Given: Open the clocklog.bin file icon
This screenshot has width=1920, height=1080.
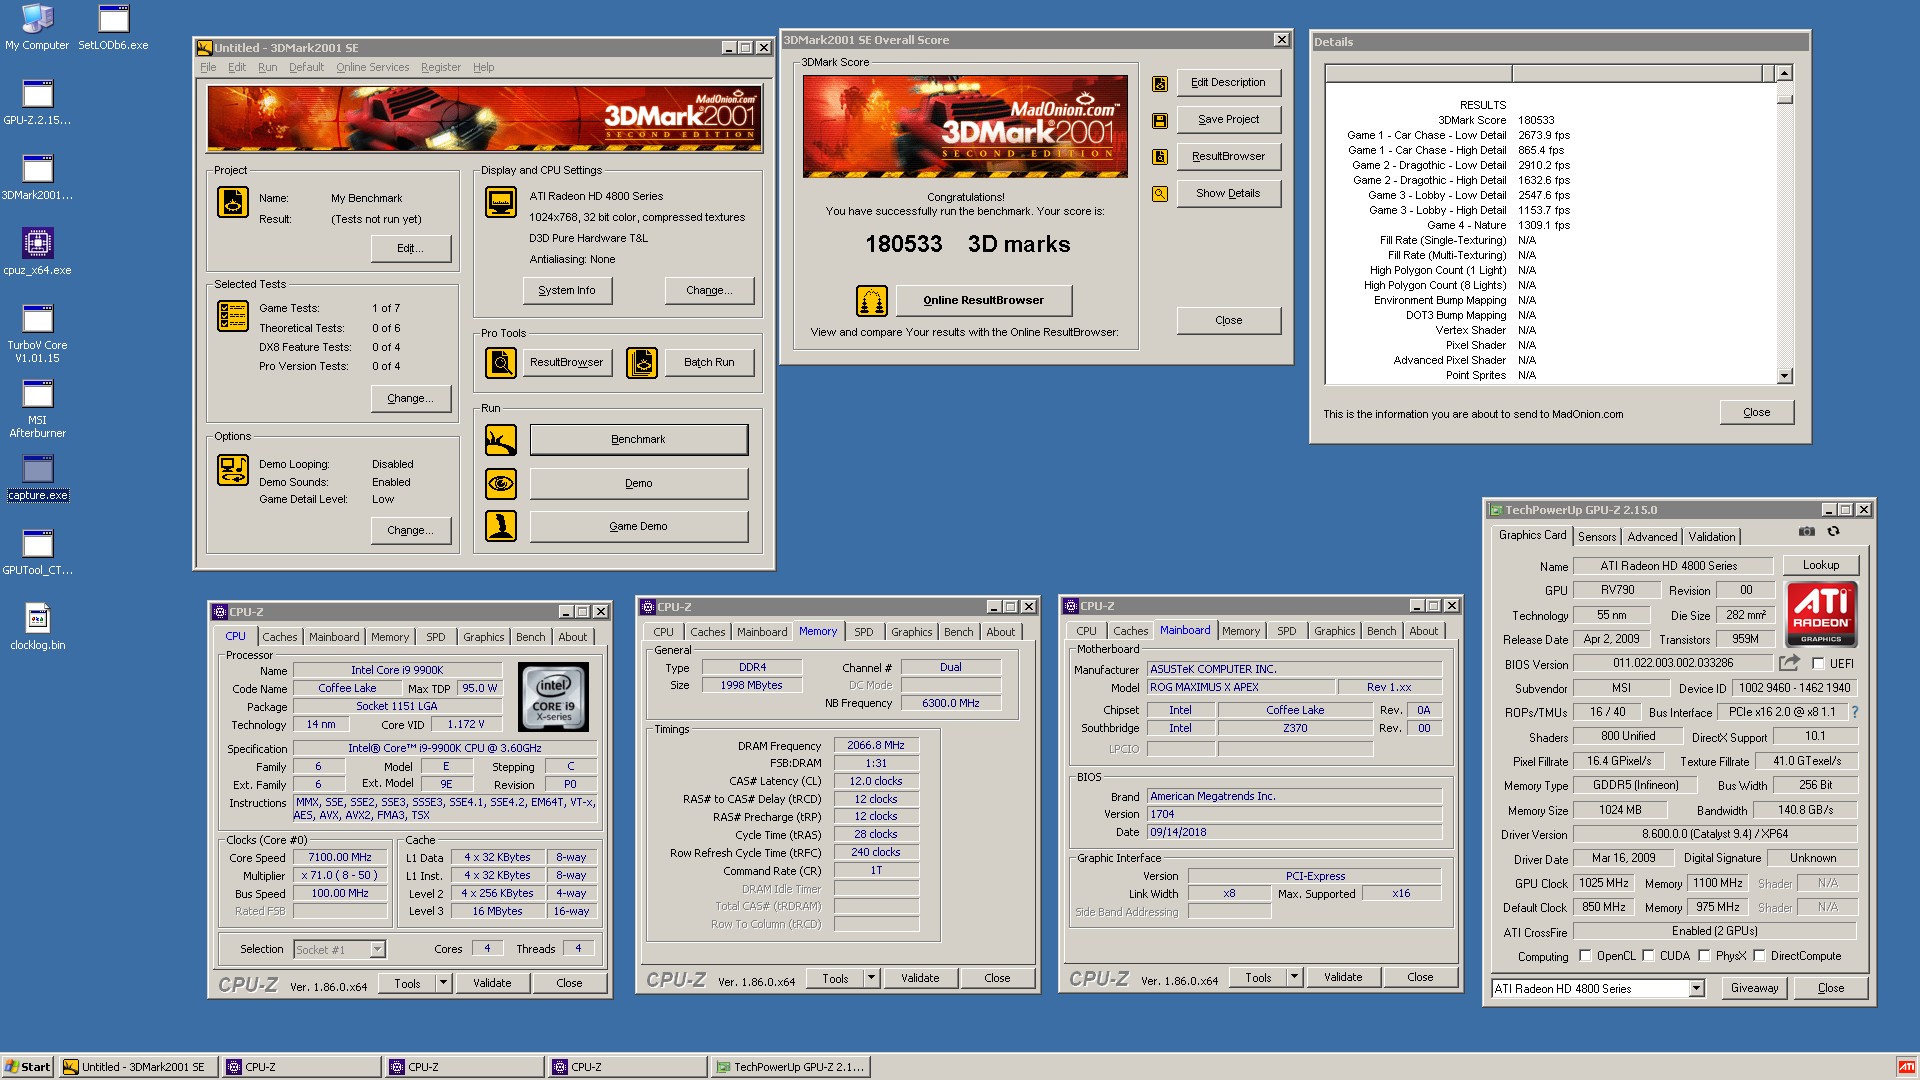Looking at the screenshot, I should [x=37, y=627].
